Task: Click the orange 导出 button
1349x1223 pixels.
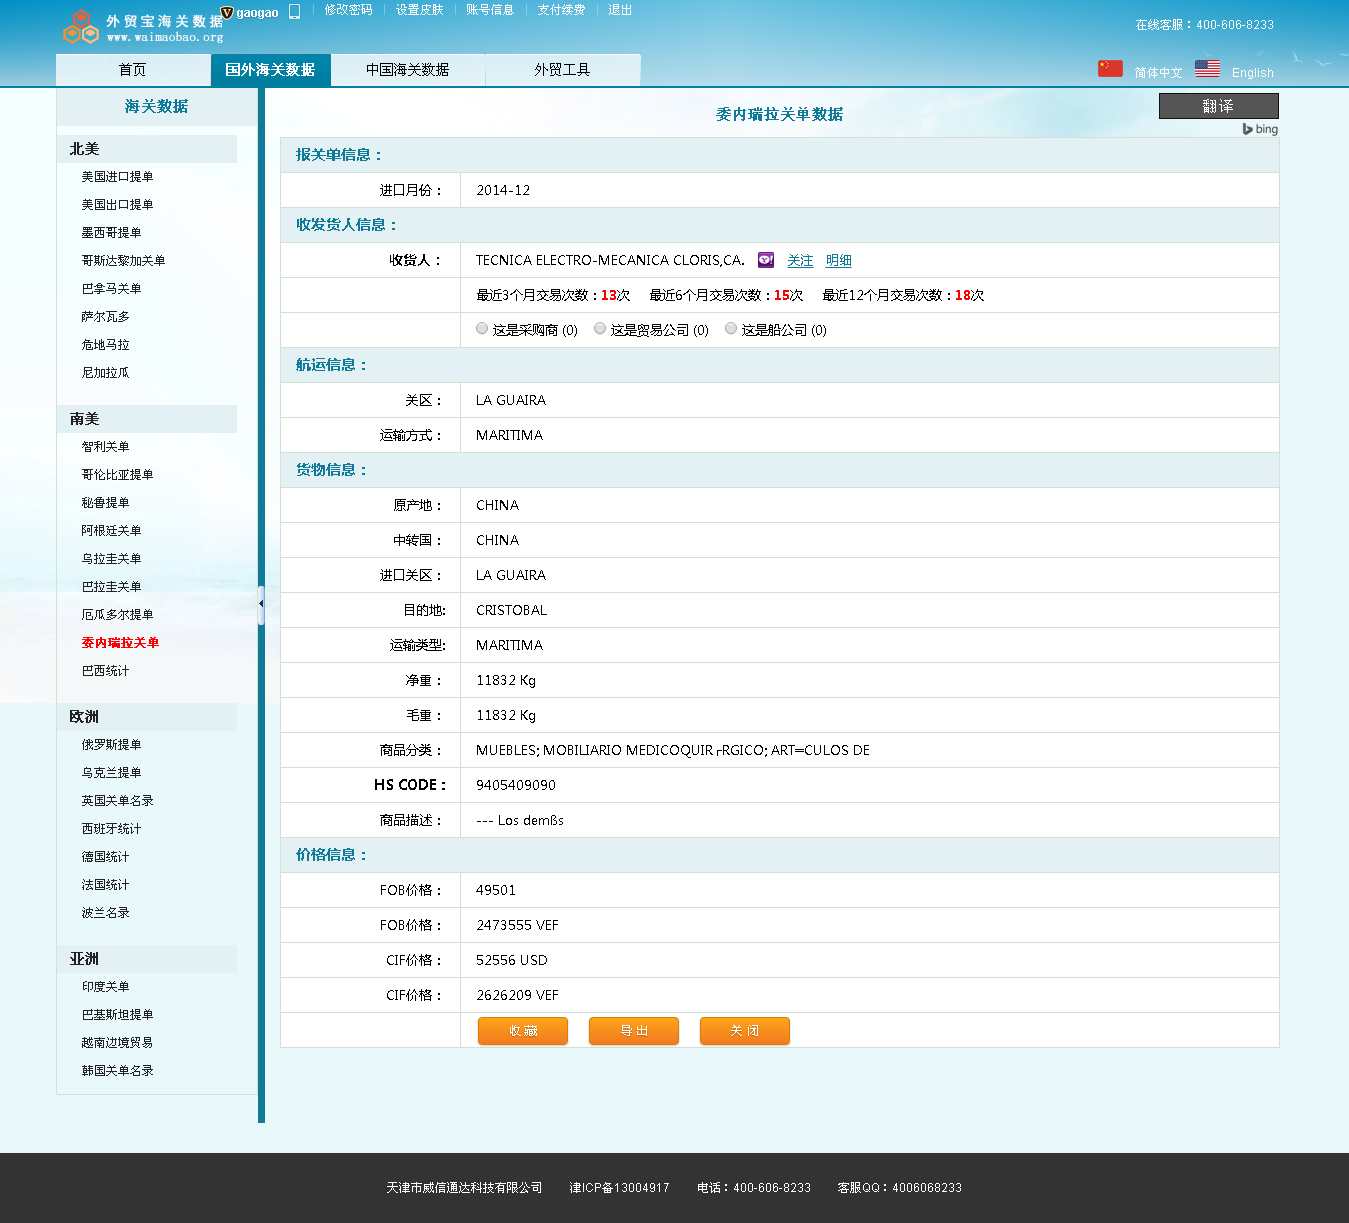Action: click(634, 1031)
